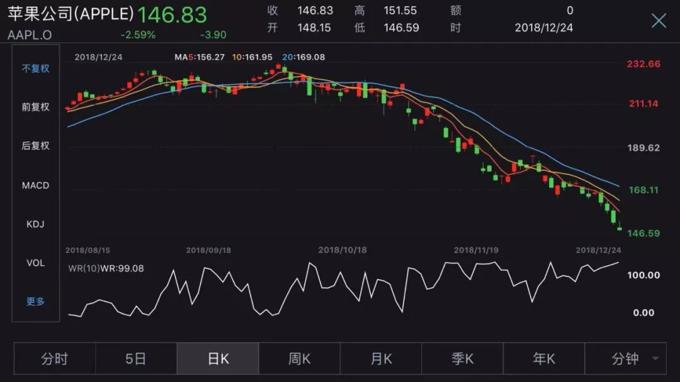
Task: Open 更多 for more indicators
Action: [x=36, y=301]
